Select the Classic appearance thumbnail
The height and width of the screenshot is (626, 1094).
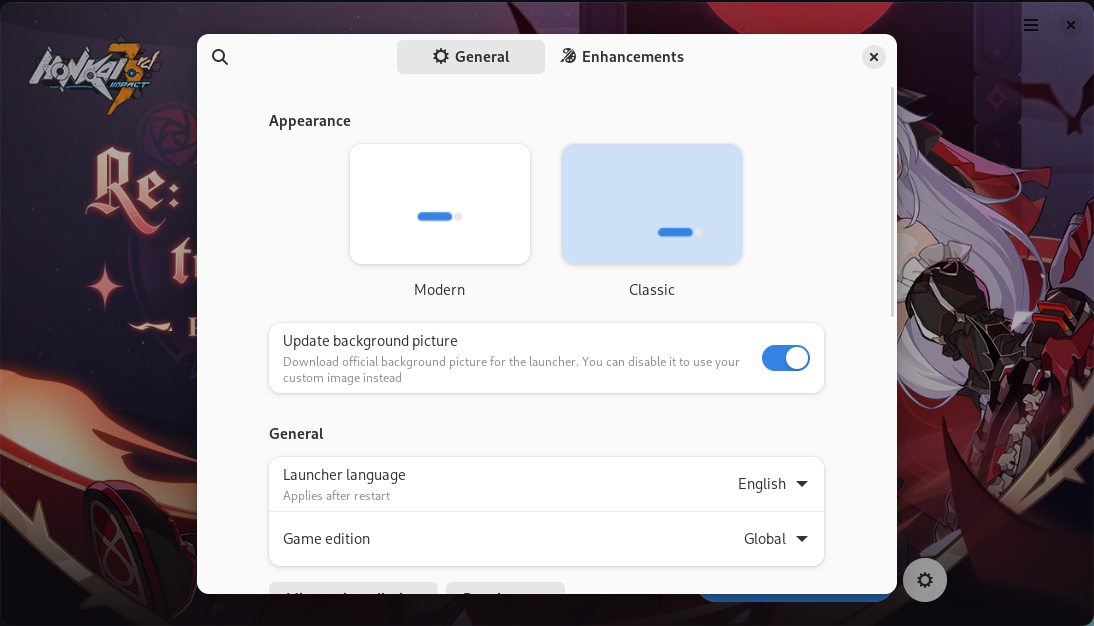[x=652, y=204]
